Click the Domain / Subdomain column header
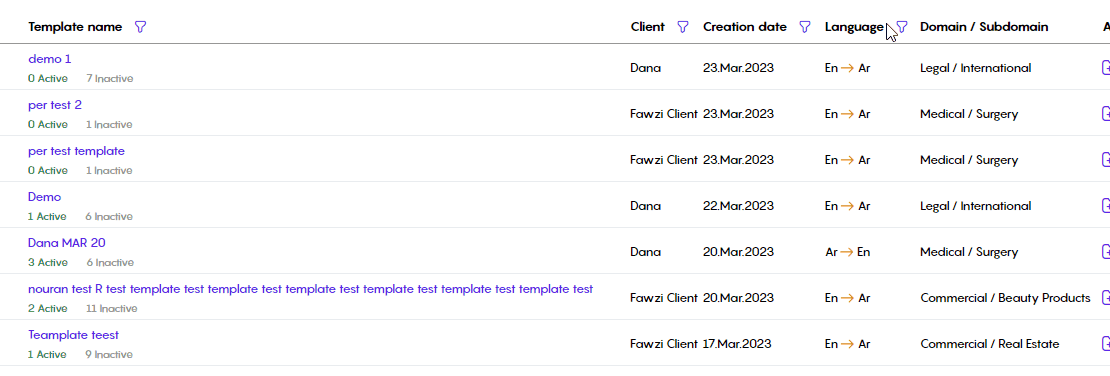This screenshot has height=376, width=1110. pyautogui.click(x=984, y=27)
